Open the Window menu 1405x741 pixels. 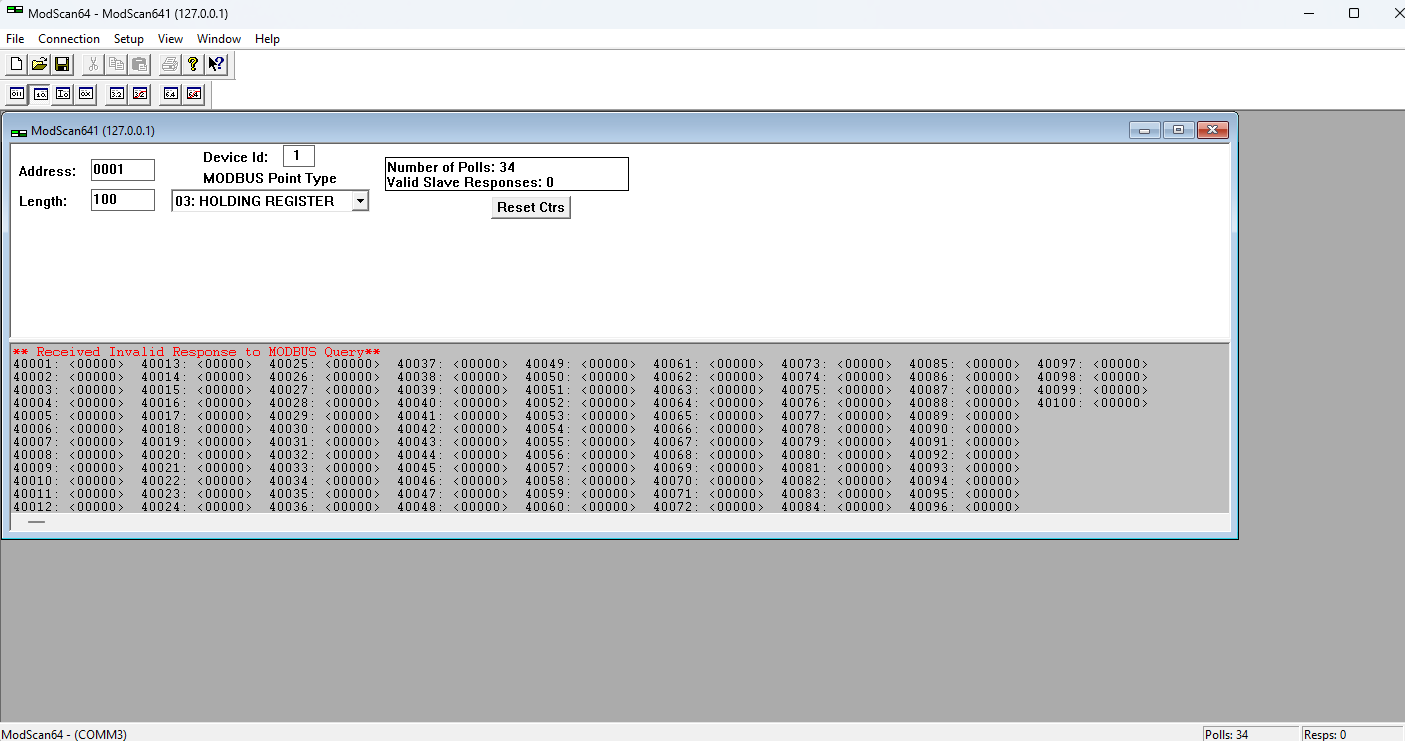tap(219, 39)
